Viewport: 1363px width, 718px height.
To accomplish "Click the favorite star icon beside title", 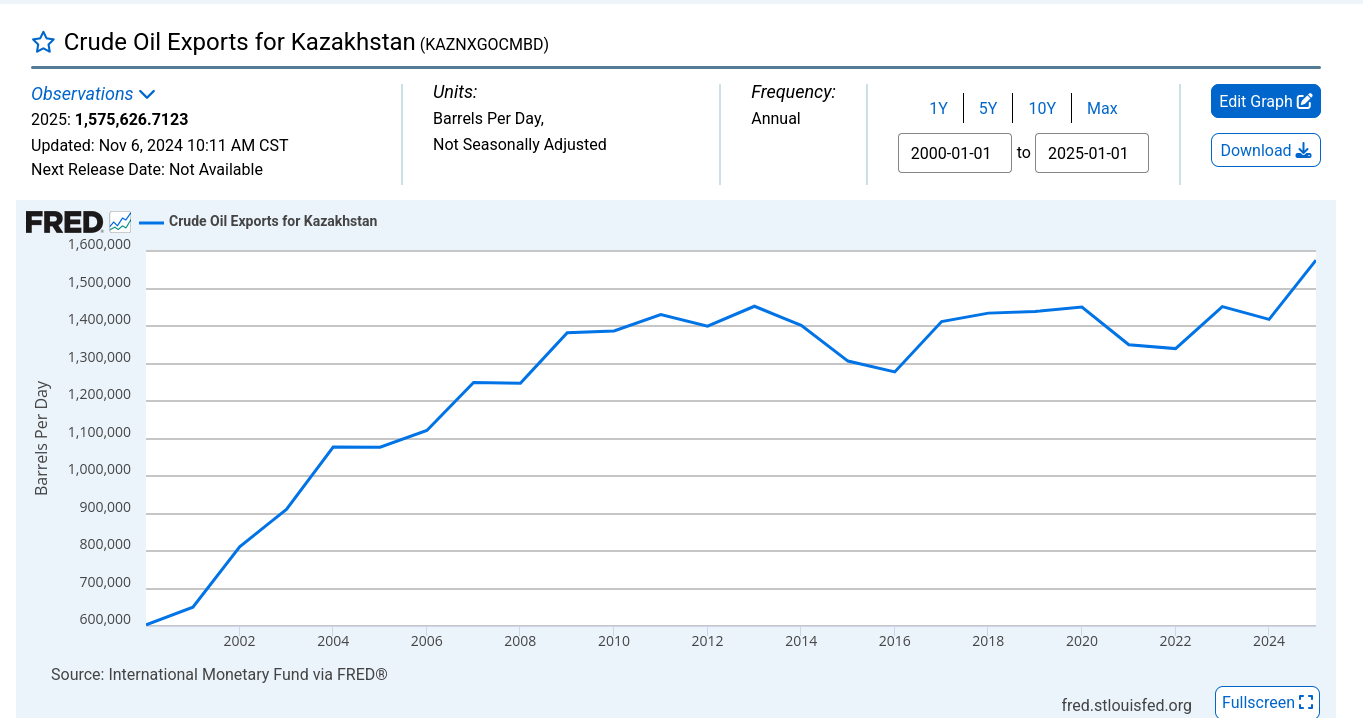I will [x=43, y=42].
